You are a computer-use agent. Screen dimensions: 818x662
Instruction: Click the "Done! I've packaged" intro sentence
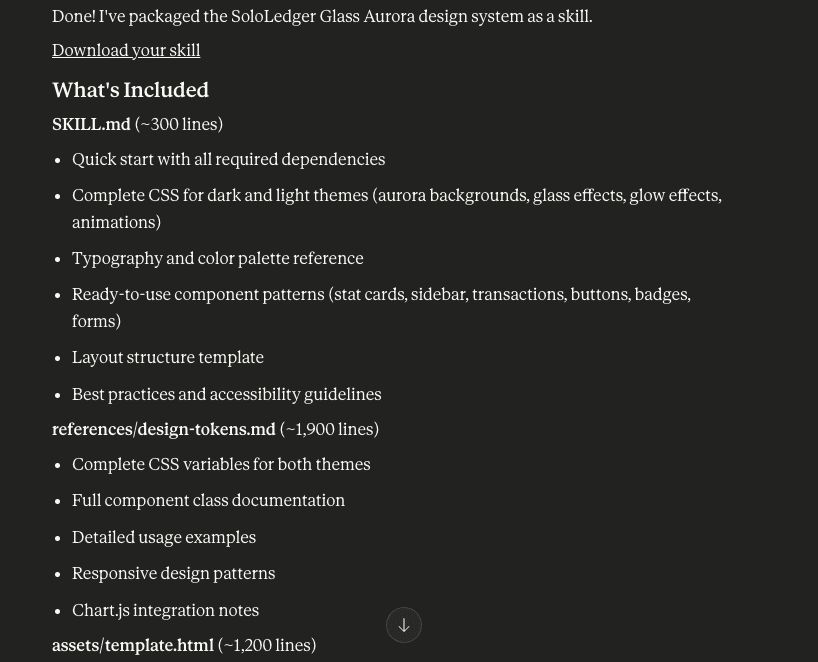(x=322, y=16)
